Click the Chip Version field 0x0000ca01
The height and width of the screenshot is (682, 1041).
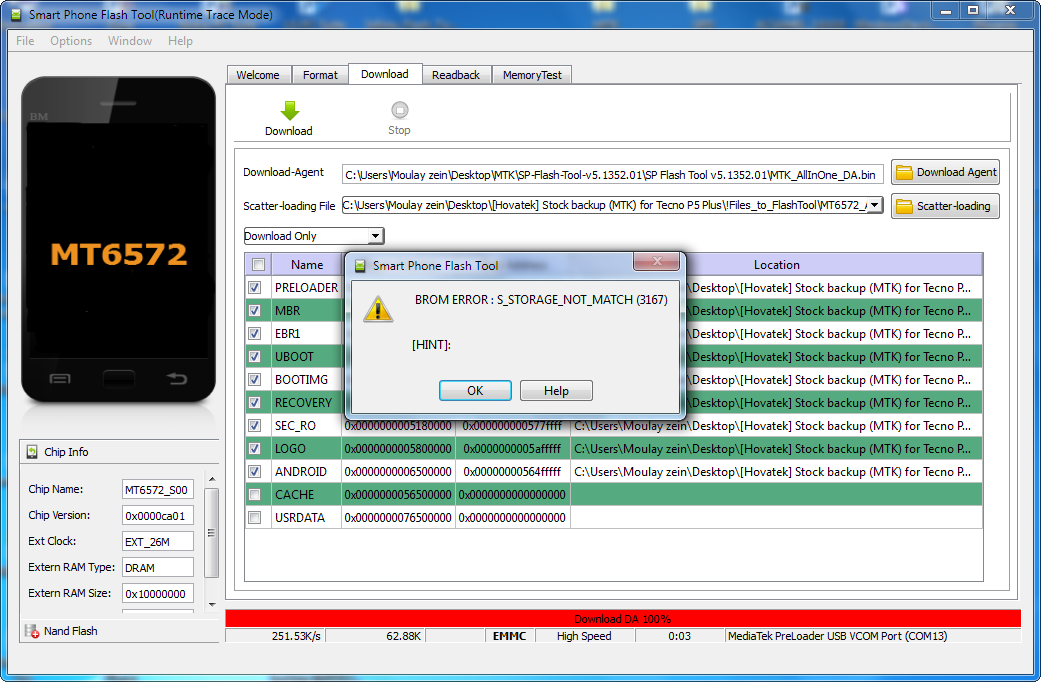click(x=158, y=515)
